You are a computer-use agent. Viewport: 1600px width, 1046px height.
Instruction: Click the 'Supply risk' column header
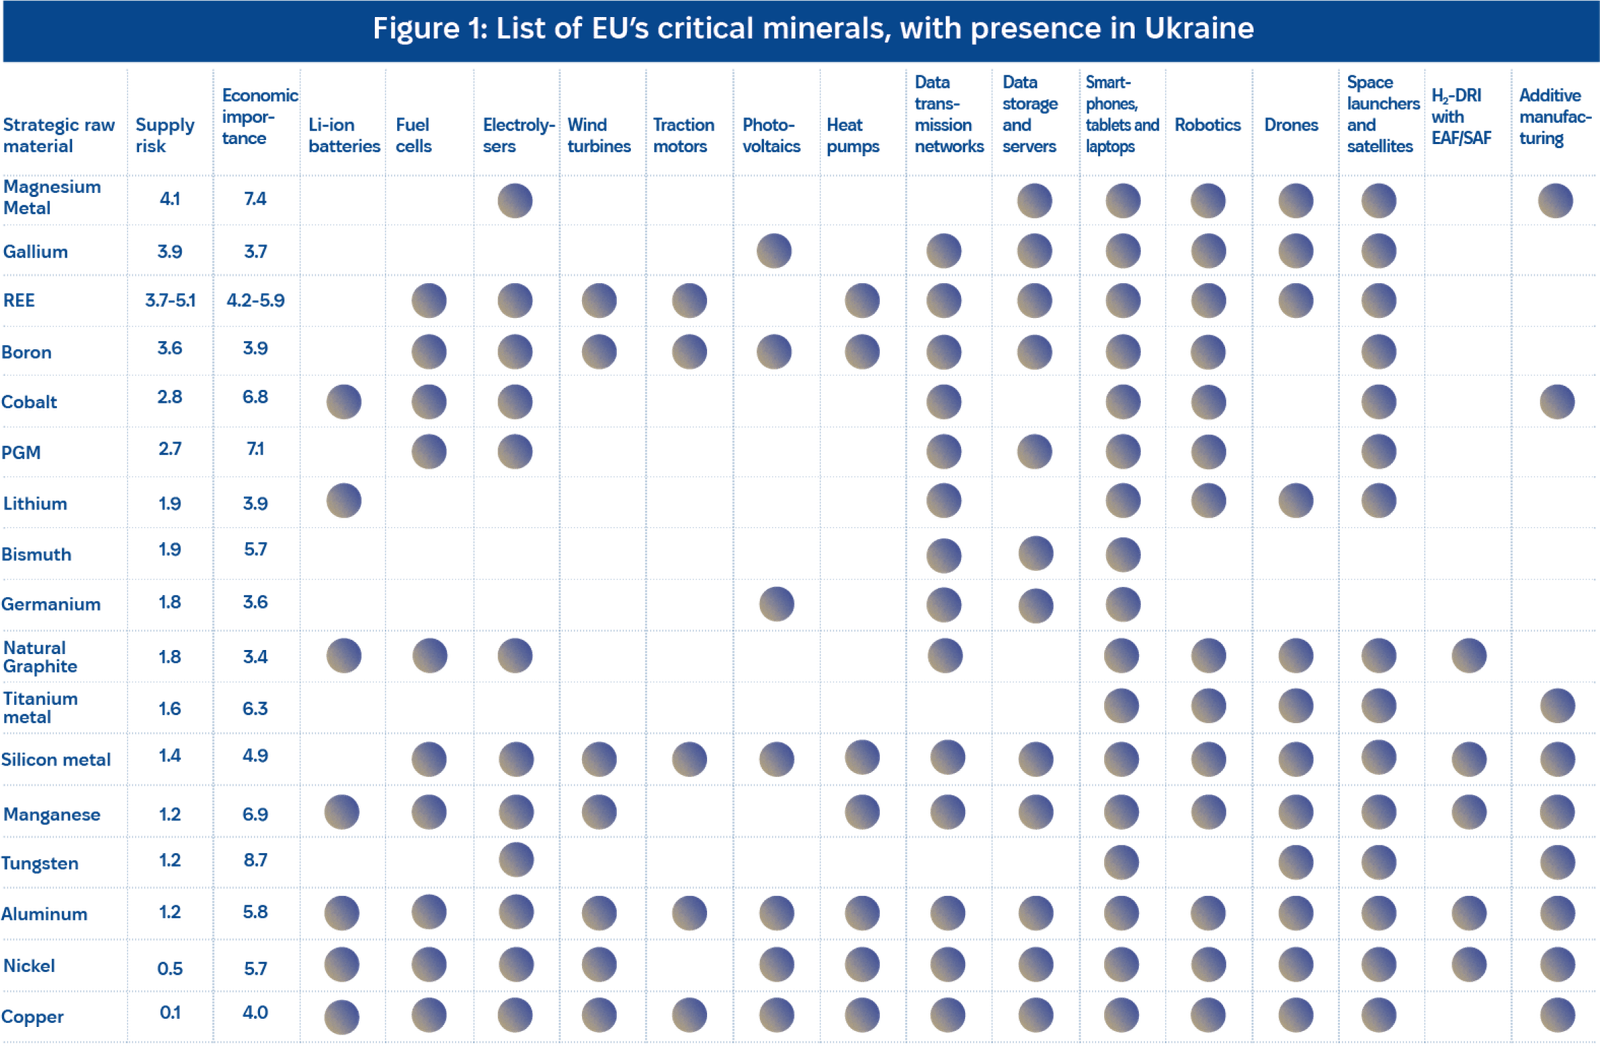click(x=165, y=135)
